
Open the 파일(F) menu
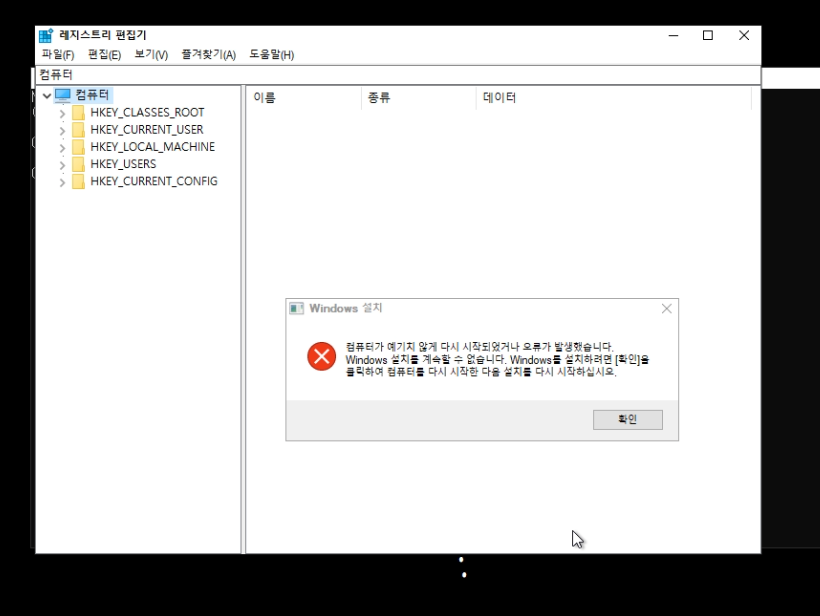[58, 54]
